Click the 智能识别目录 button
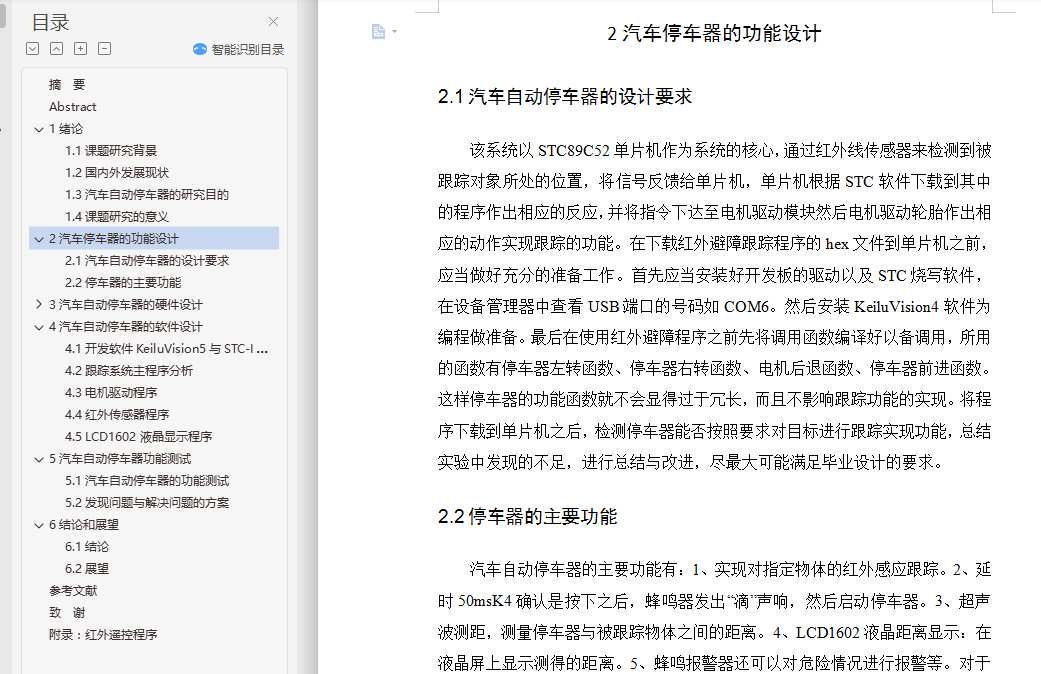This screenshot has width=1041, height=674. 238,49
